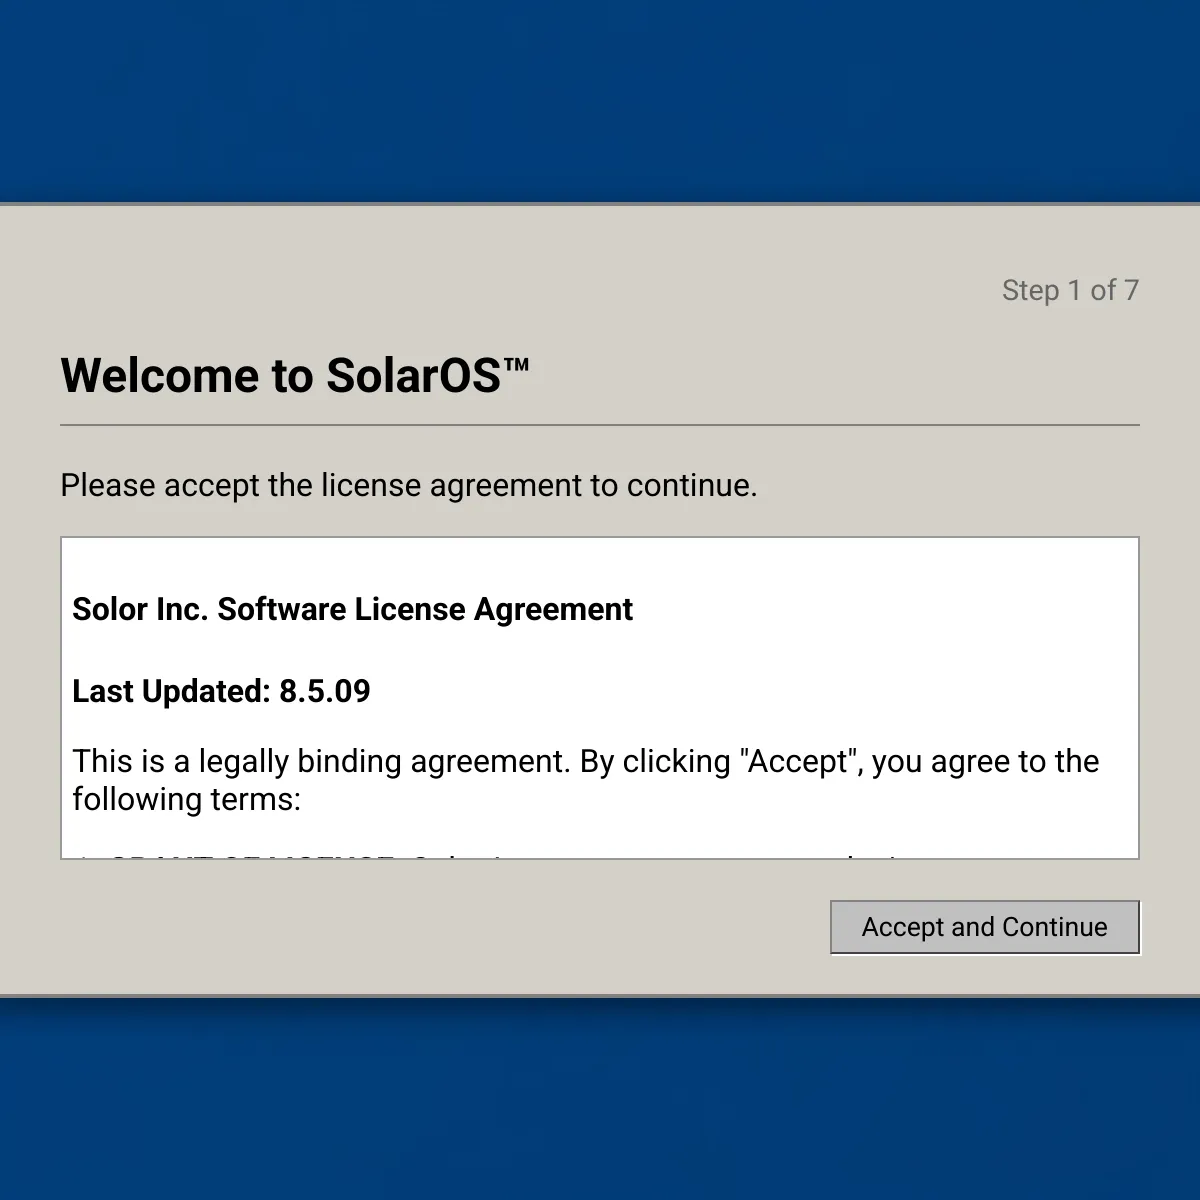The width and height of the screenshot is (1200, 1200).
Task: Select the 'Please accept the license agreement' instruction text
Action: point(409,485)
